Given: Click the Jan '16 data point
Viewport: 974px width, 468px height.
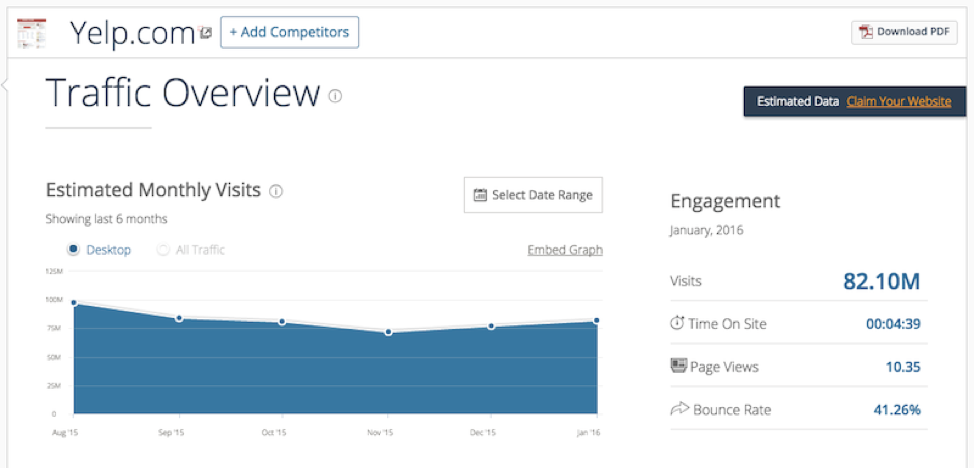Looking at the screenshot, I should point(597,321).
